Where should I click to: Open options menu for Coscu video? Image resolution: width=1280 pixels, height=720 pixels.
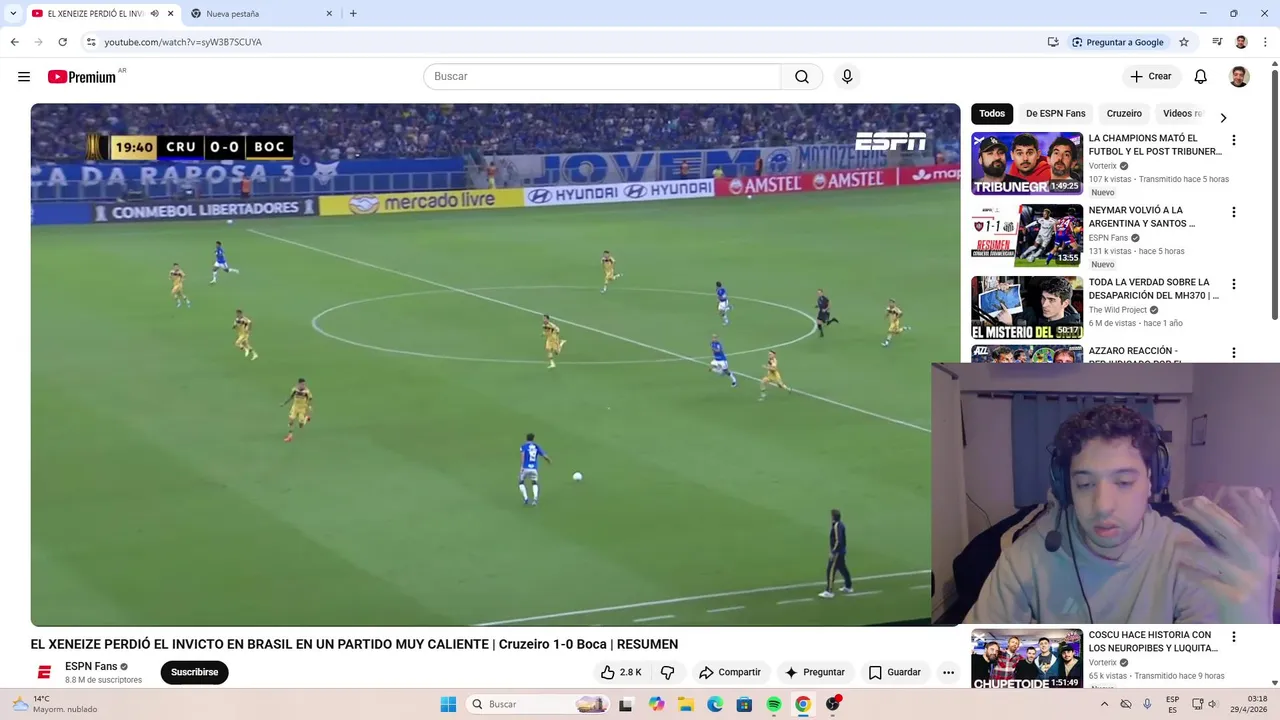[x=1233, y=637]
